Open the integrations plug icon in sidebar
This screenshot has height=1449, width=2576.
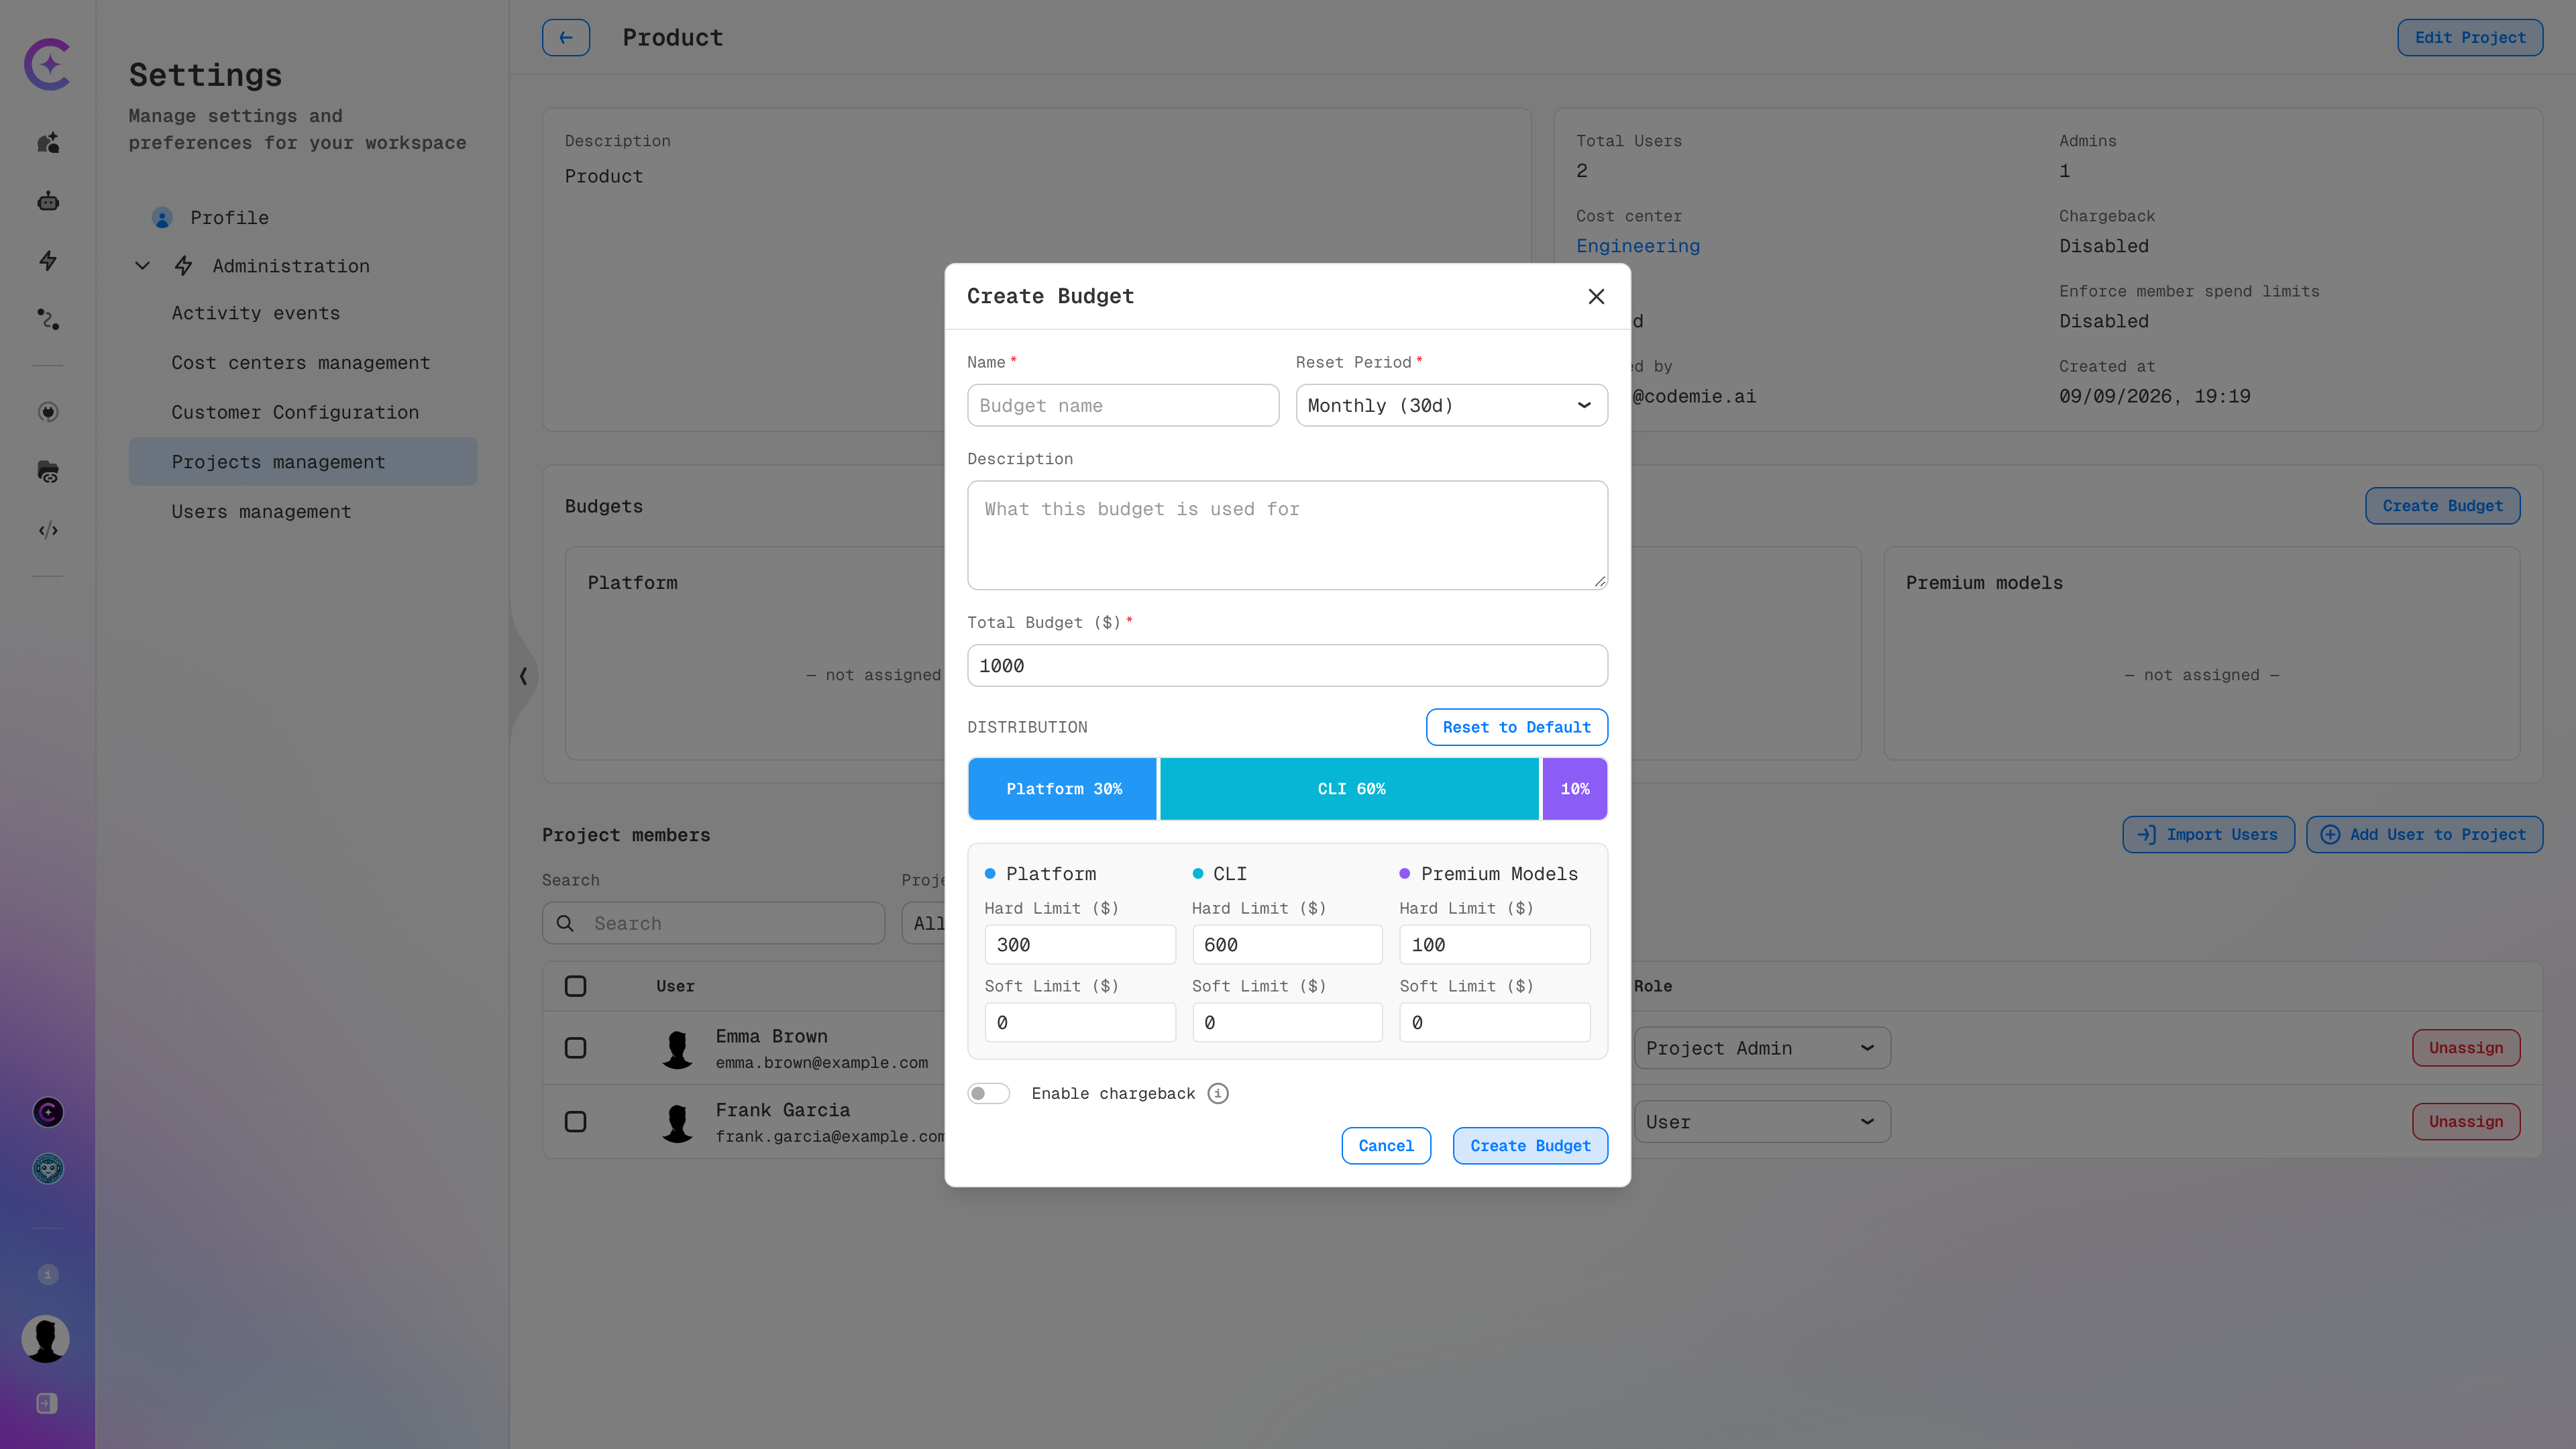click(x=48, y=412)
